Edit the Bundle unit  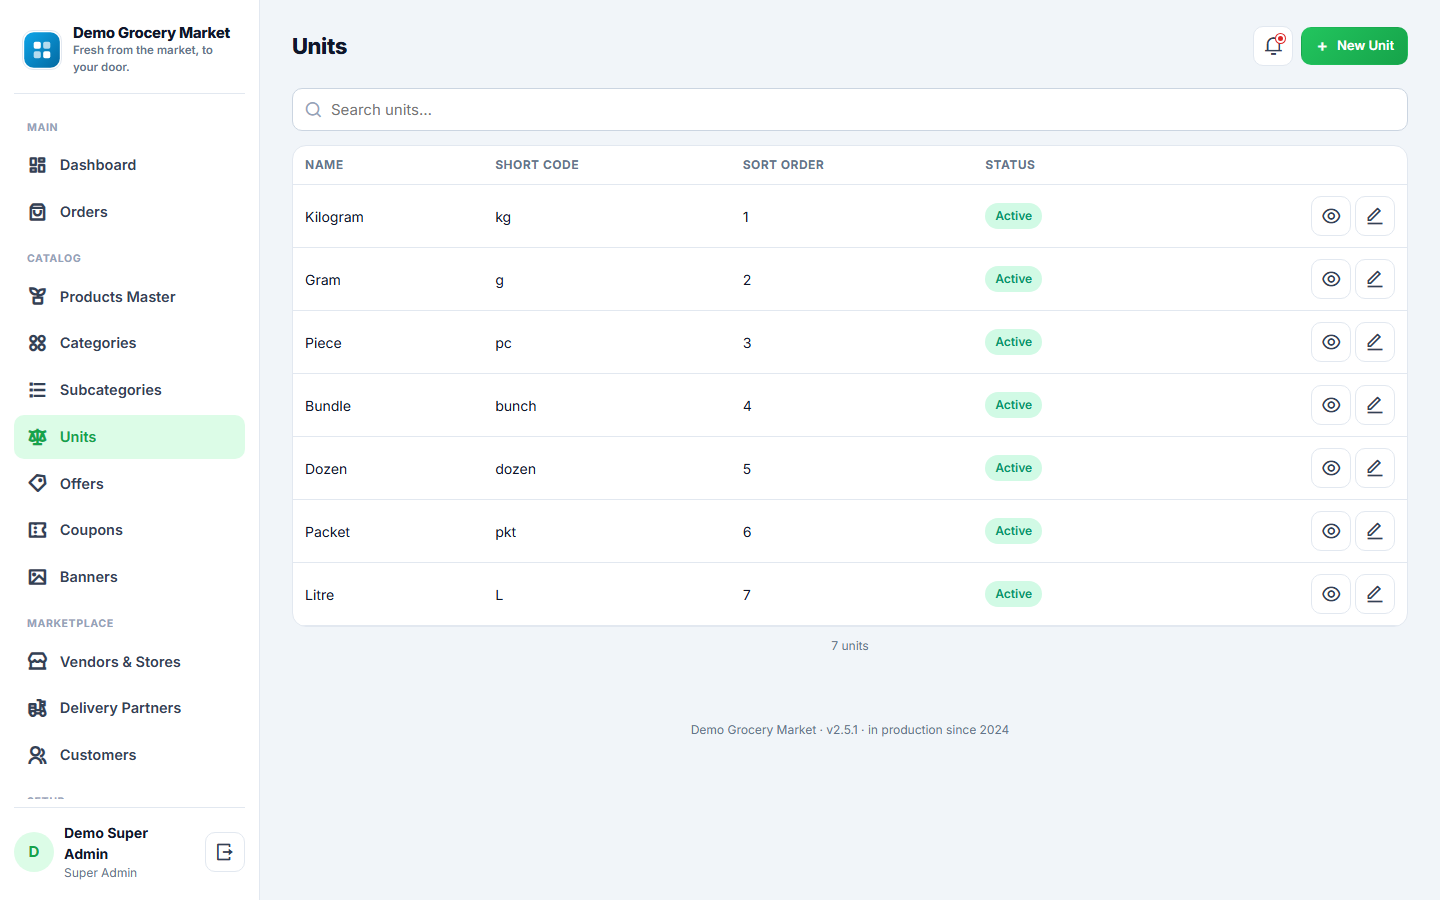click(1375, 405)
